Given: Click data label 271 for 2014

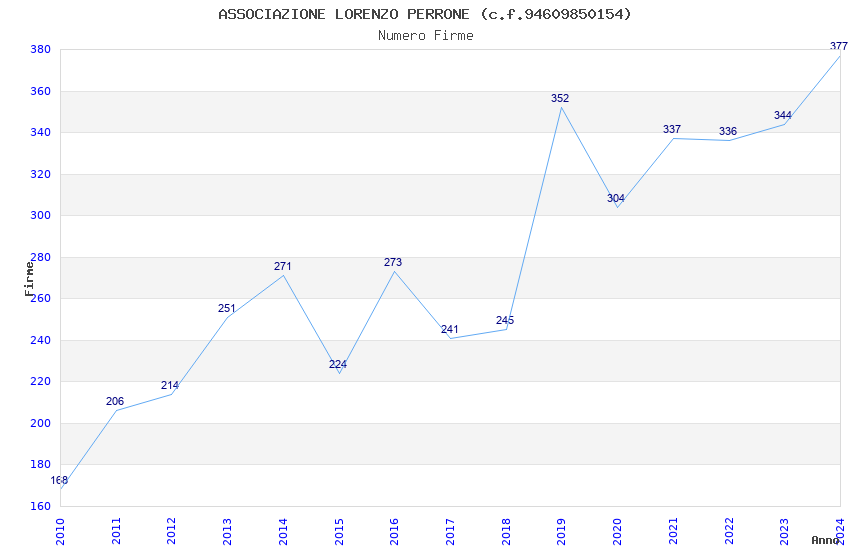Looking at the screenshot, I should 282,266.
